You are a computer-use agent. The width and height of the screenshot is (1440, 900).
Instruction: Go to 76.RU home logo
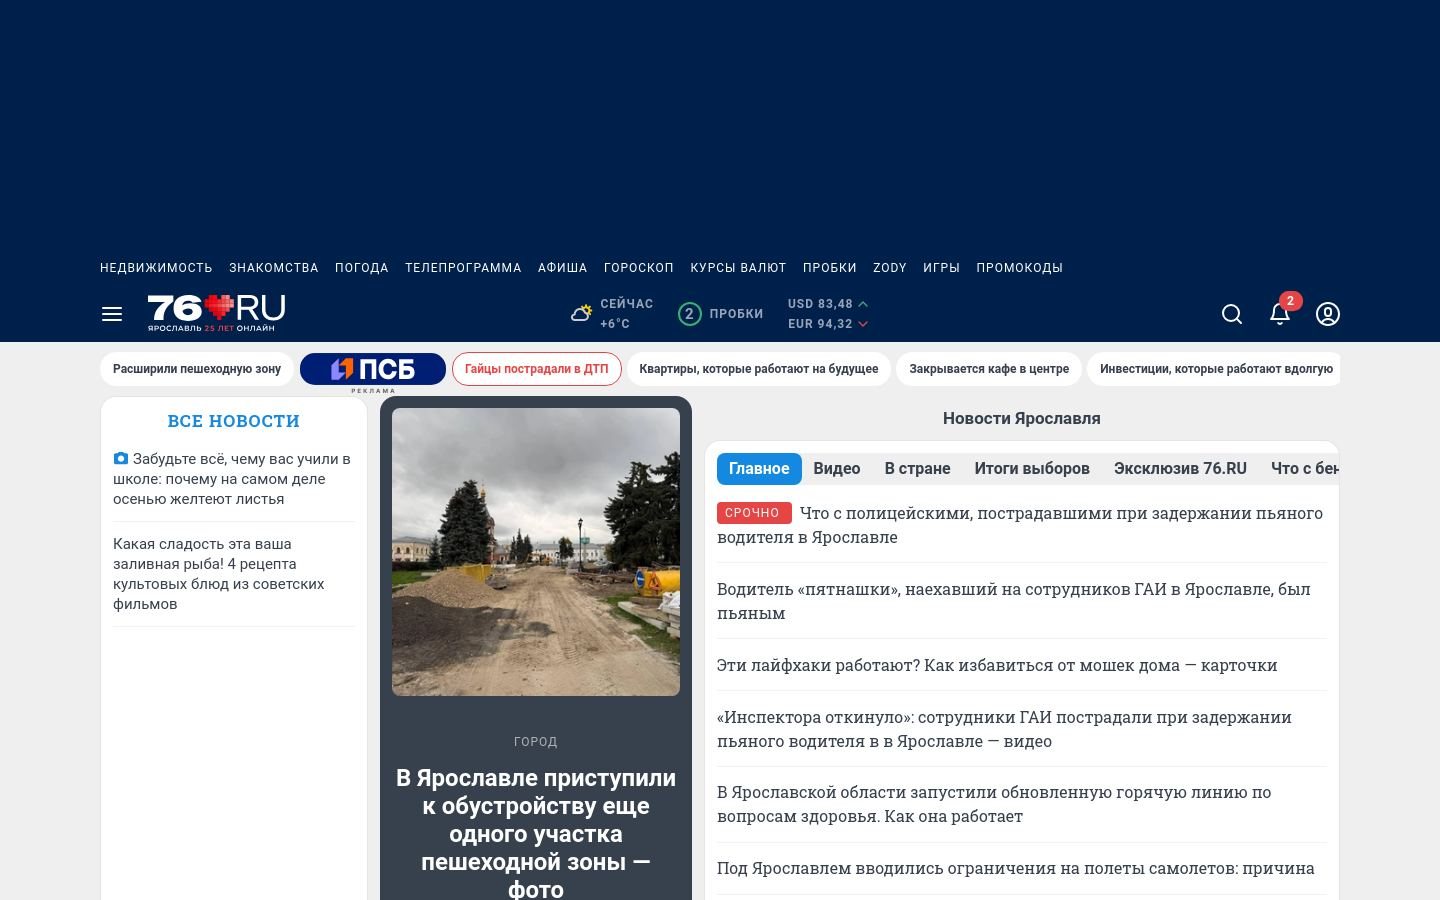pos(216,313)
